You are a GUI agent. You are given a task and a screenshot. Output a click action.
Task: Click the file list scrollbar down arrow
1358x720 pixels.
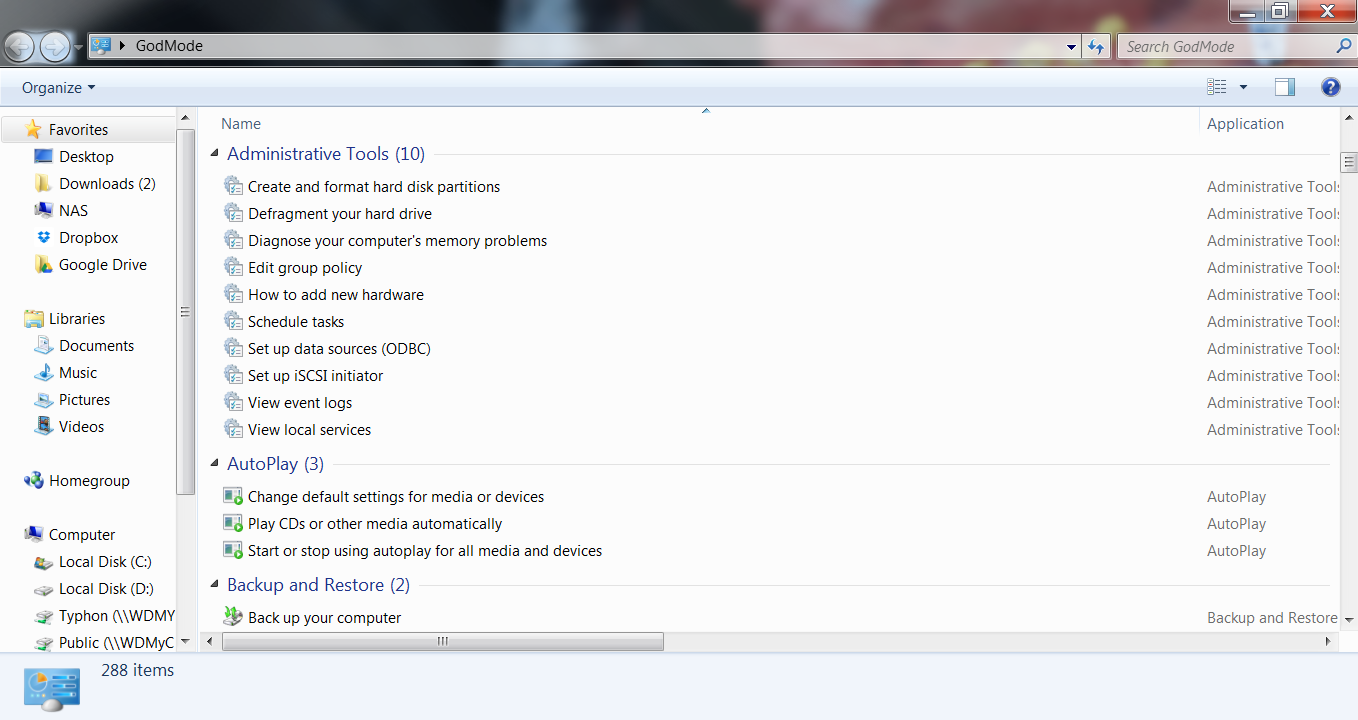point(1349,619)
